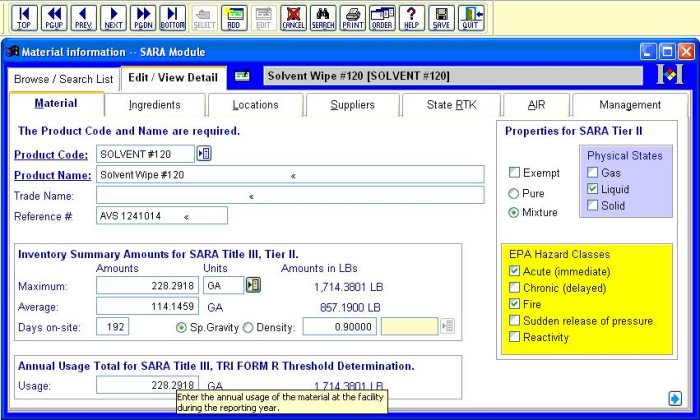
Task: Open the Browse / Search List tab
Action: (63, 78)
